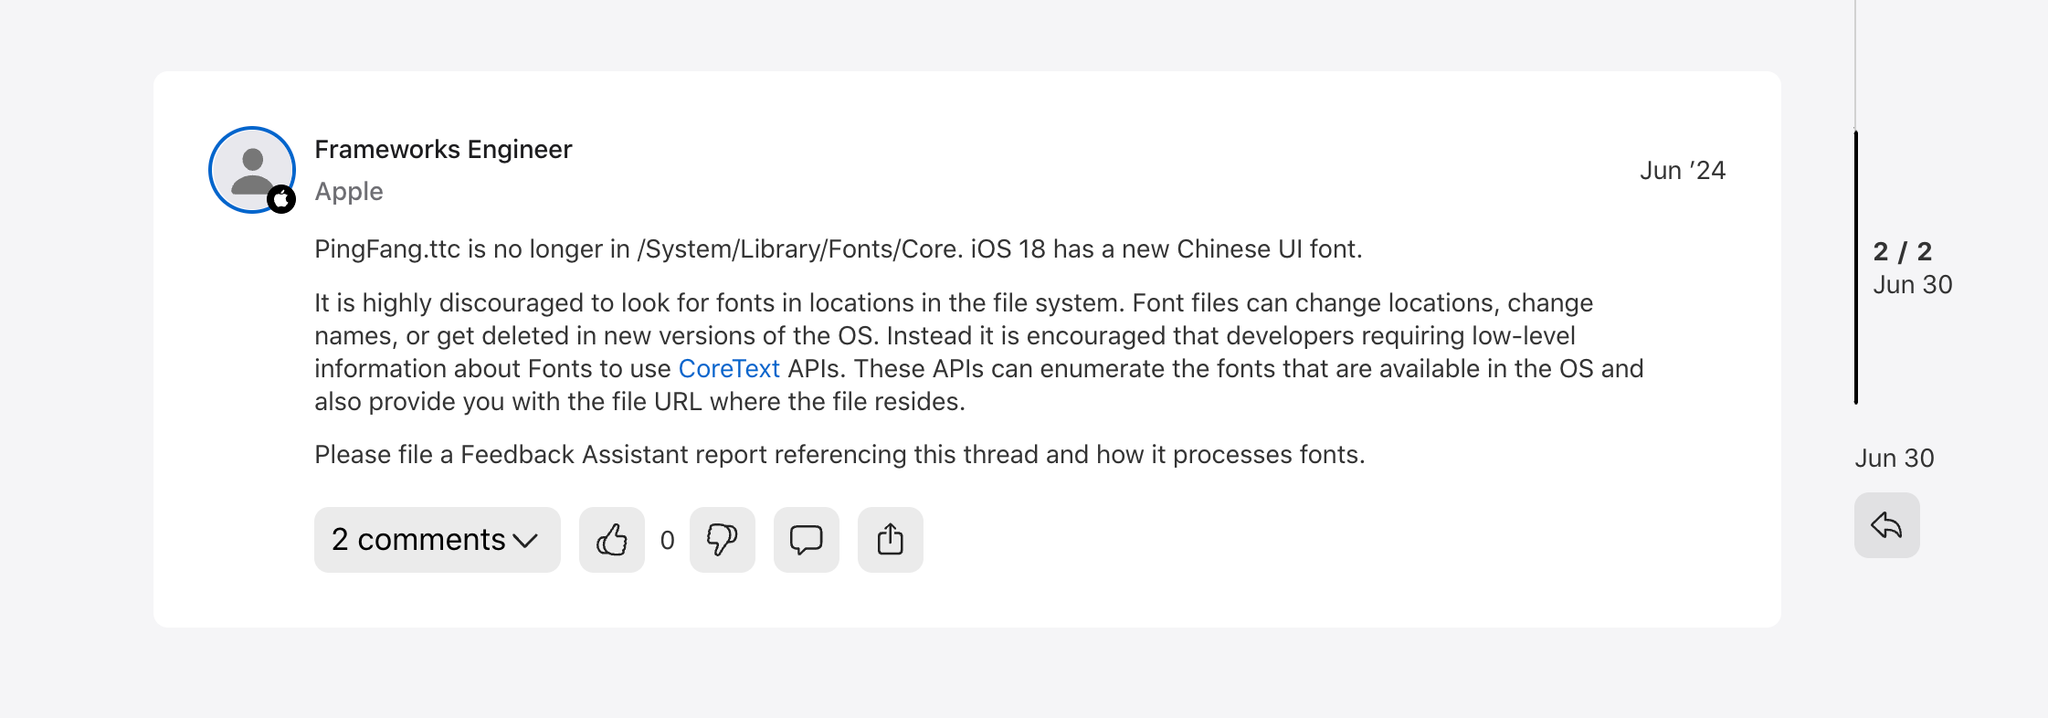Click the share post icon
2048x718 pixels.
[x=890, y=540]
